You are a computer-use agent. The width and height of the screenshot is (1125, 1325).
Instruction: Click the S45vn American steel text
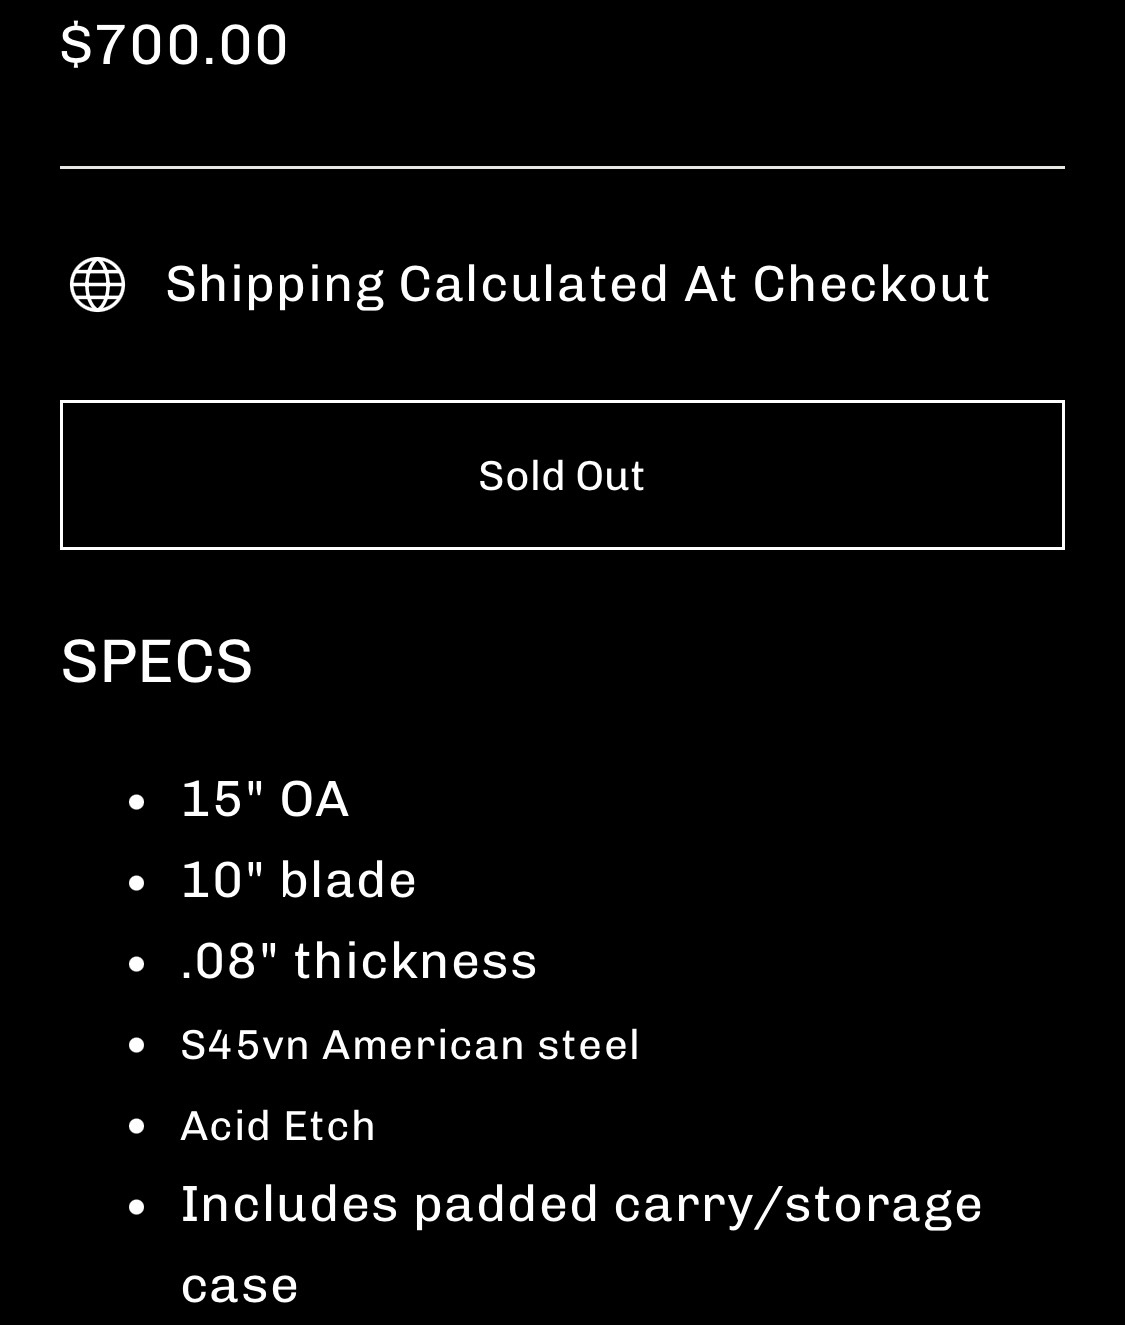tap(409, 1045)
